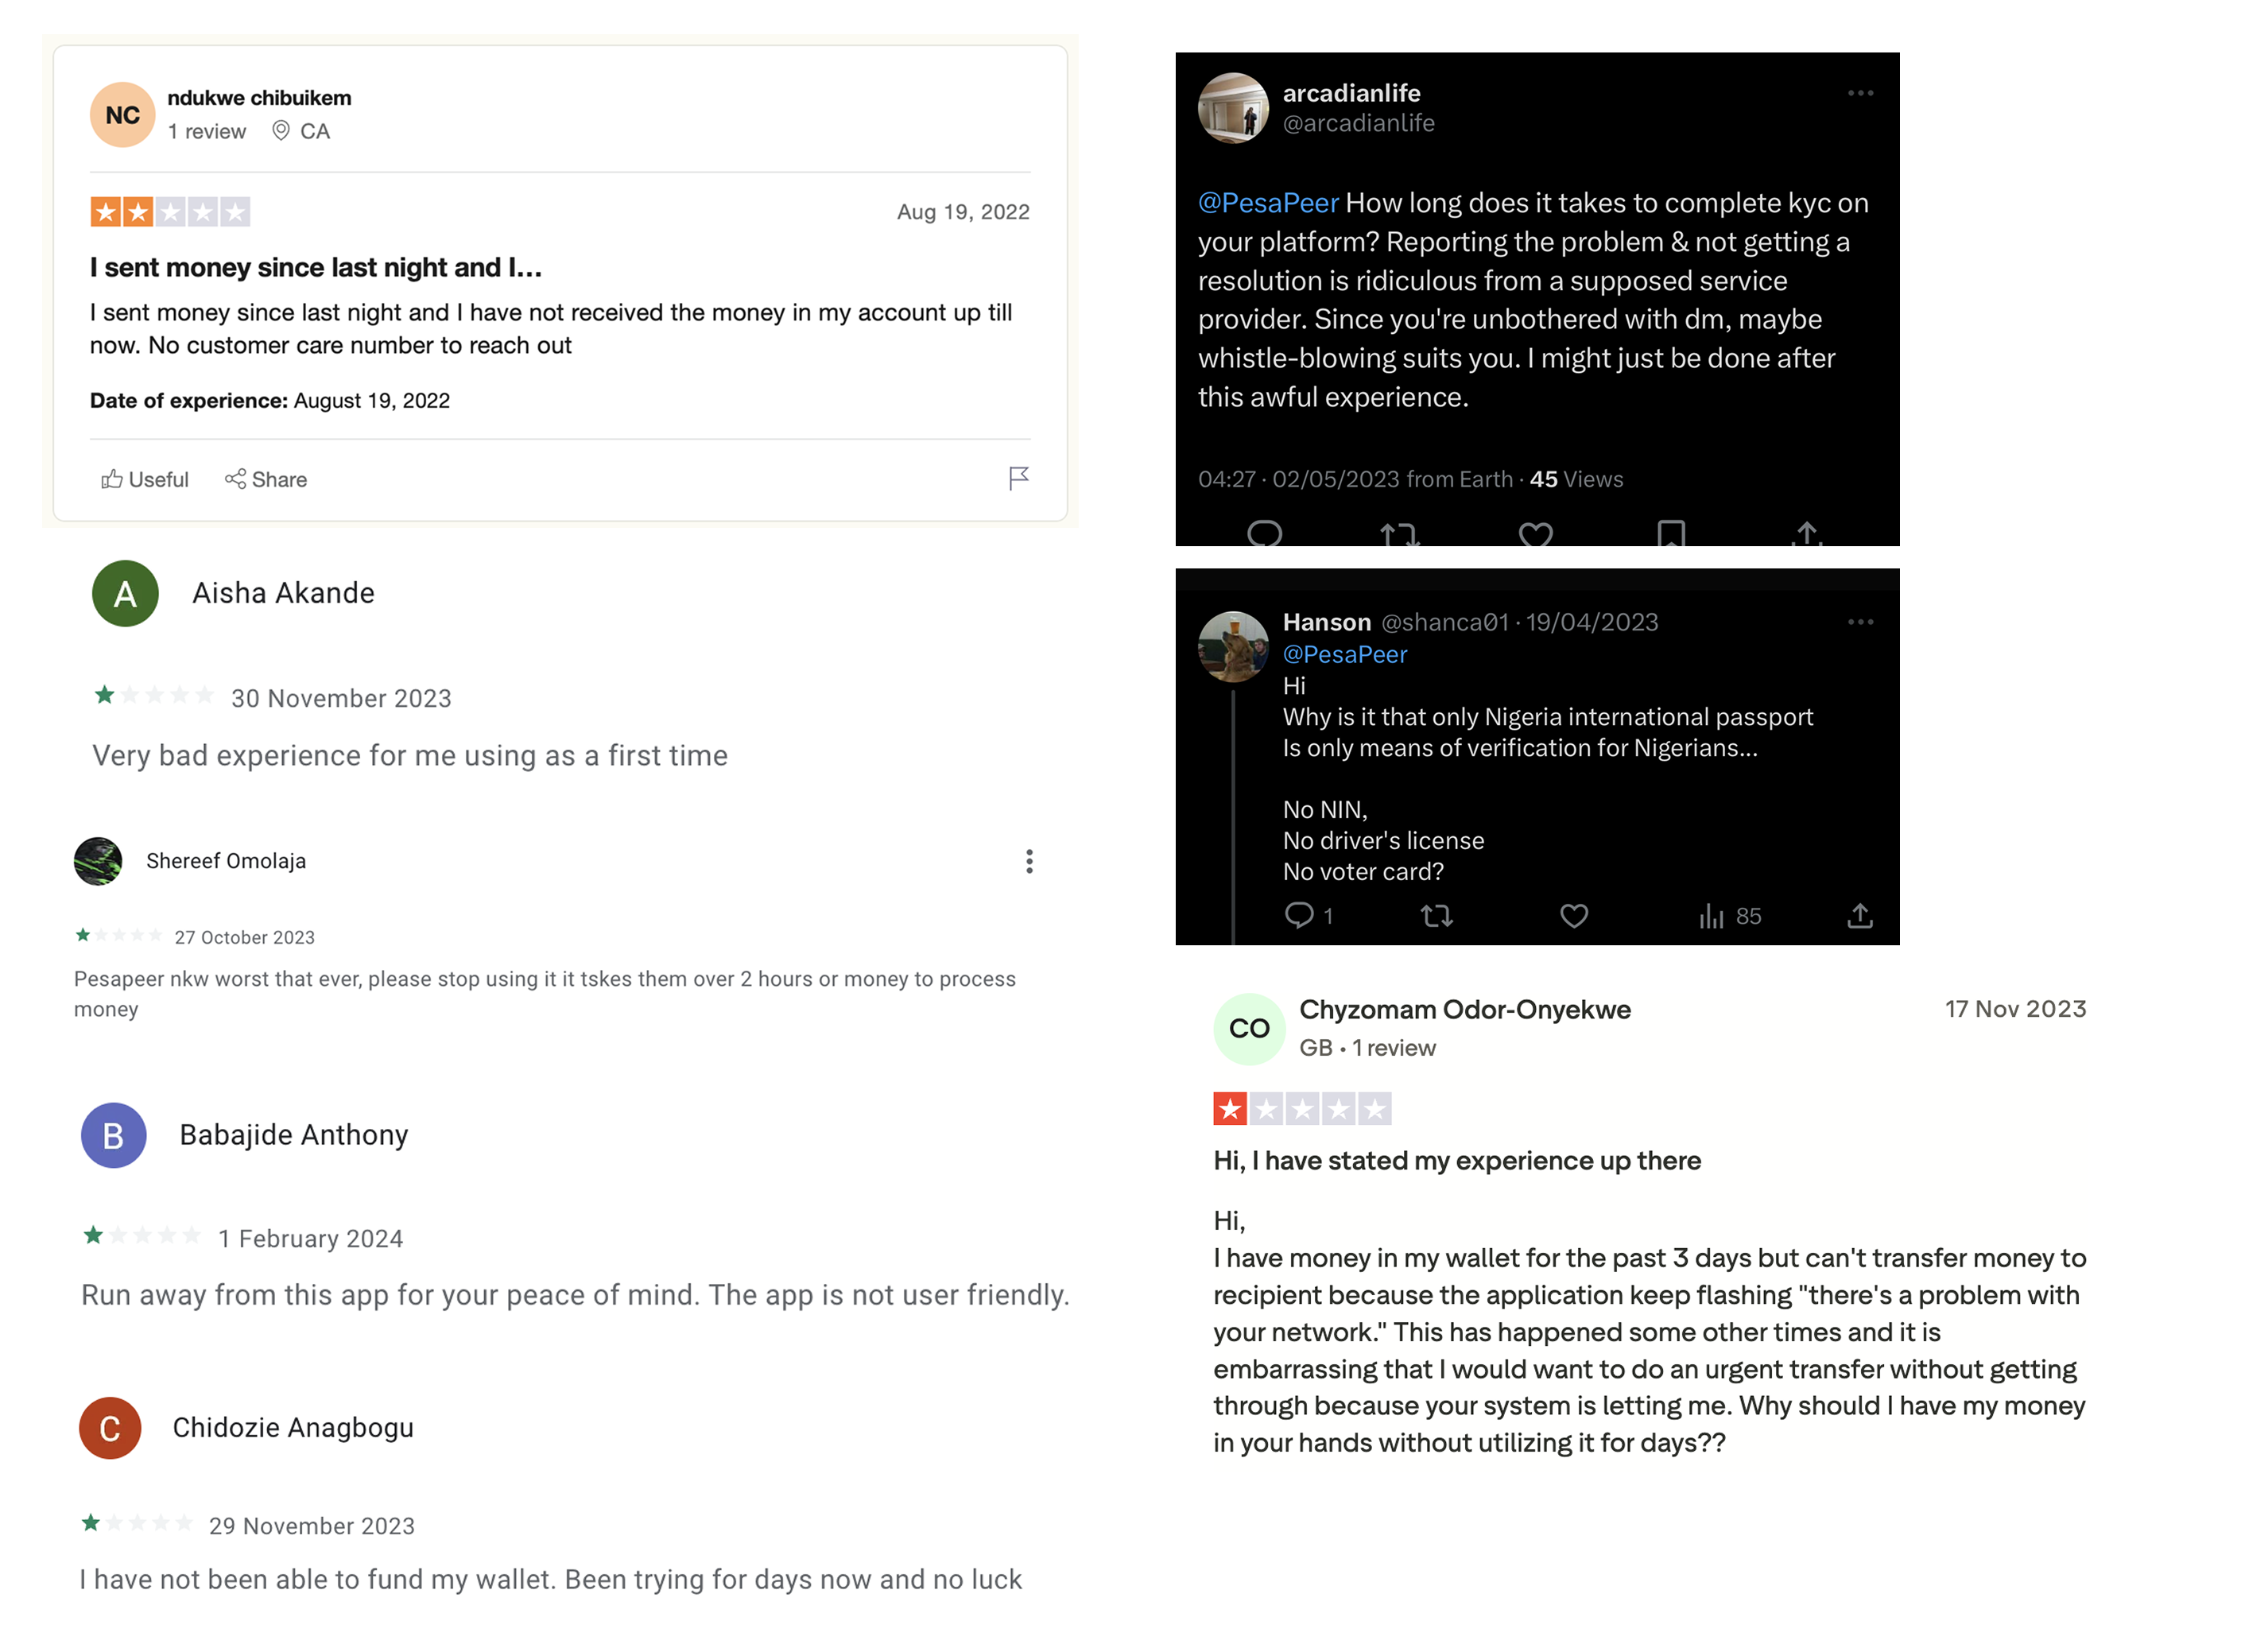View analytics for Hanson's tweet
Screen dimensions: 2241x1652
[1711, 915]
